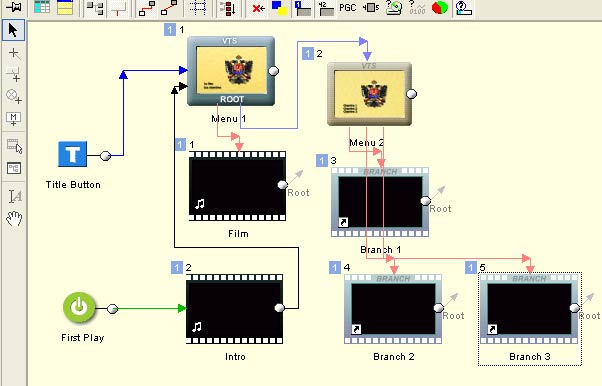The width and height of the screenshot is (602, 386).
Task: Click the red X delete link icon
Action: 258,8
